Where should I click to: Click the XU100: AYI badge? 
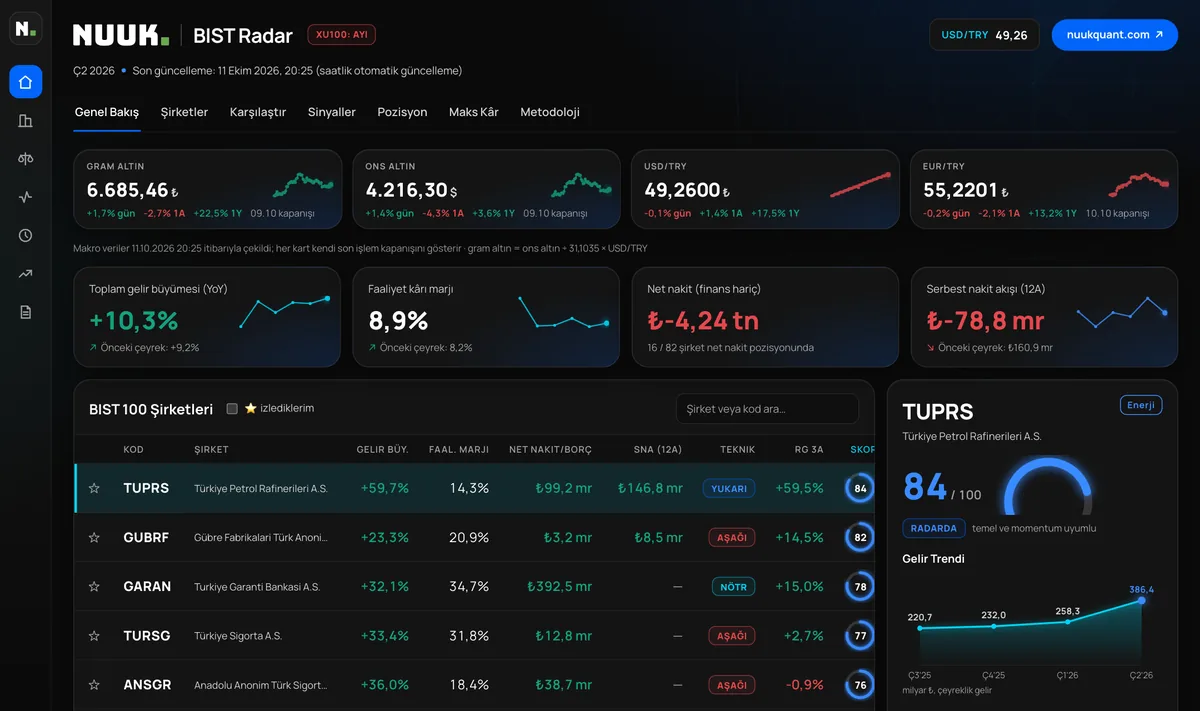click(x=342, y=35)
